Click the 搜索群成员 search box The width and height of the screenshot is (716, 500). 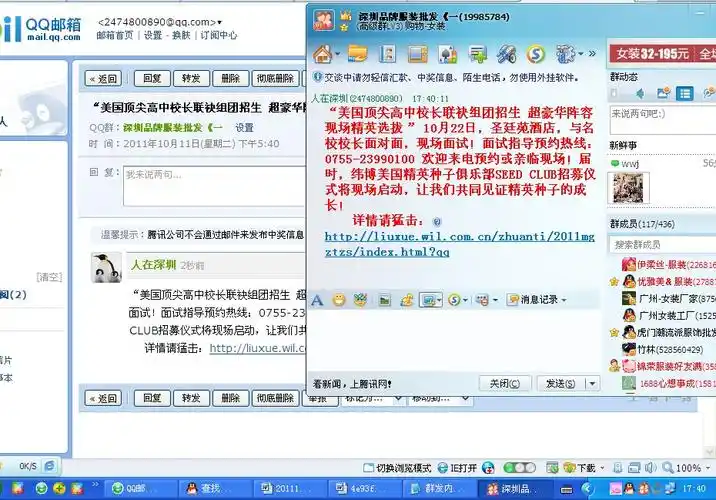663,244
